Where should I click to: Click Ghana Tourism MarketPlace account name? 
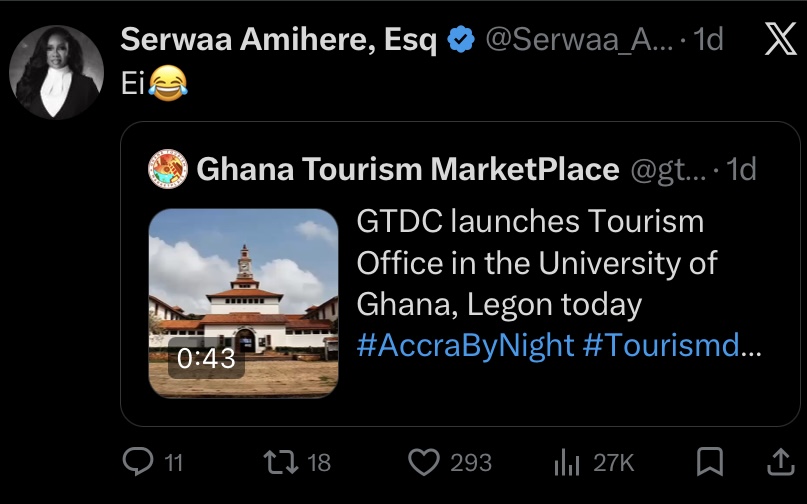408,170
